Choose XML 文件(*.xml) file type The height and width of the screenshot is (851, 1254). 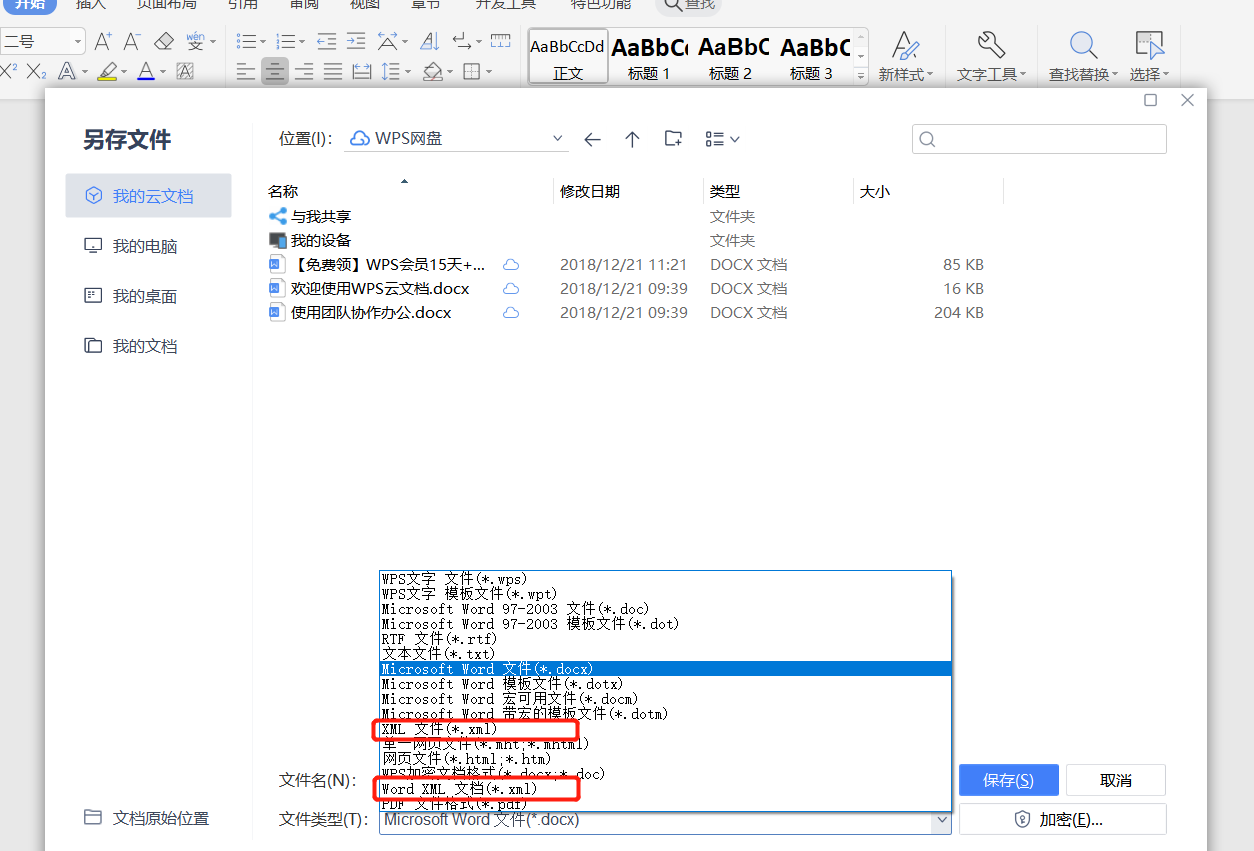(x=665, y=729)
